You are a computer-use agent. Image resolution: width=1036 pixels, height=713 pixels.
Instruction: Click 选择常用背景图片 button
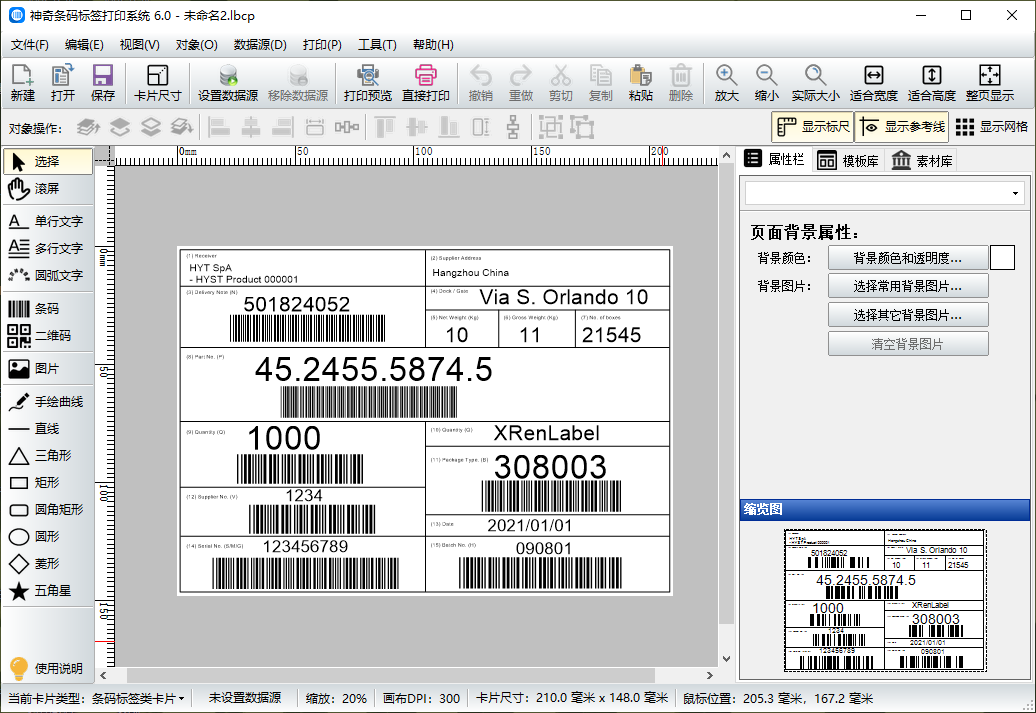click(907, 287)
